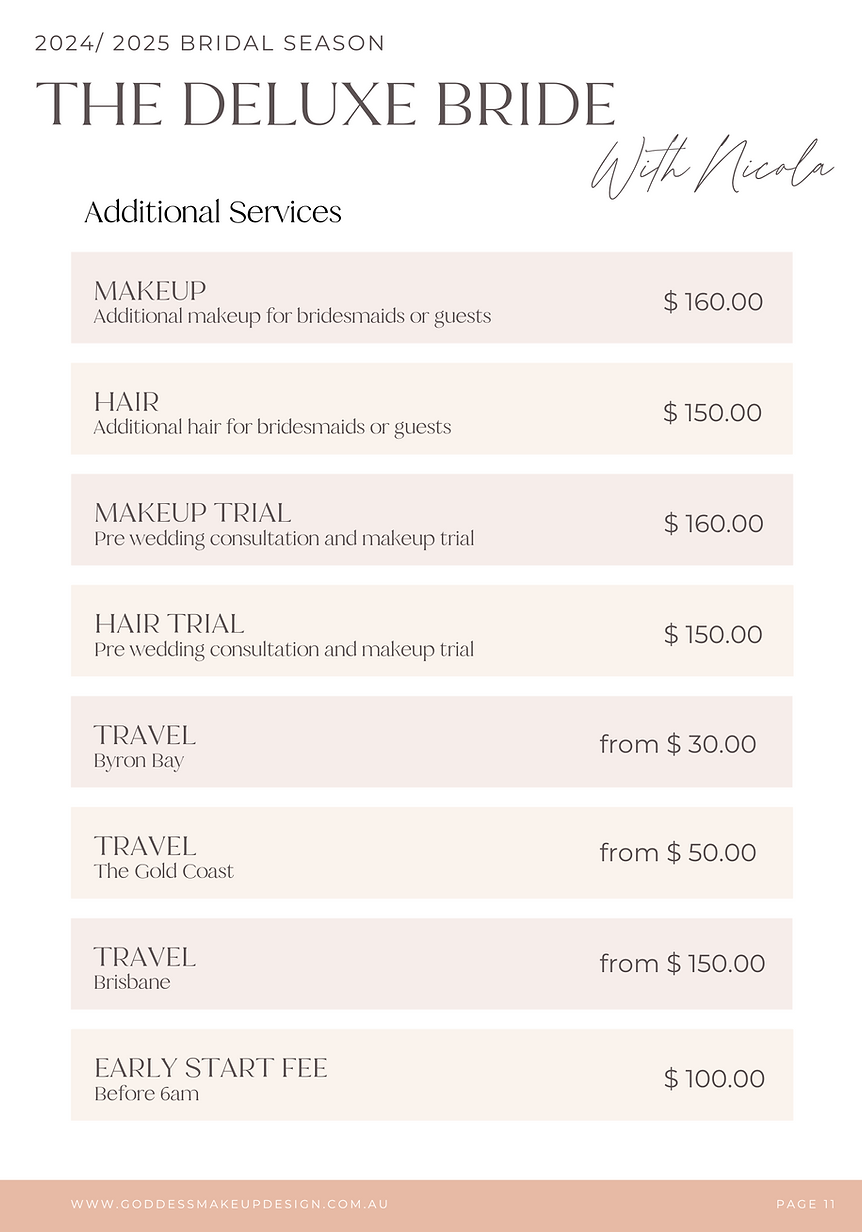862x1232 pixels.
Task: Click the "The Deluxe Bride" main title
Action: 325,104
